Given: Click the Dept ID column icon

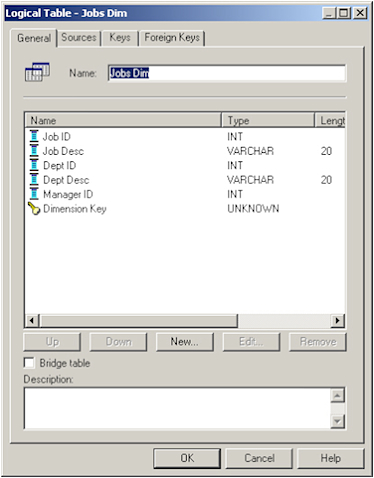Looking at the screenshot, I should (34, 165).
